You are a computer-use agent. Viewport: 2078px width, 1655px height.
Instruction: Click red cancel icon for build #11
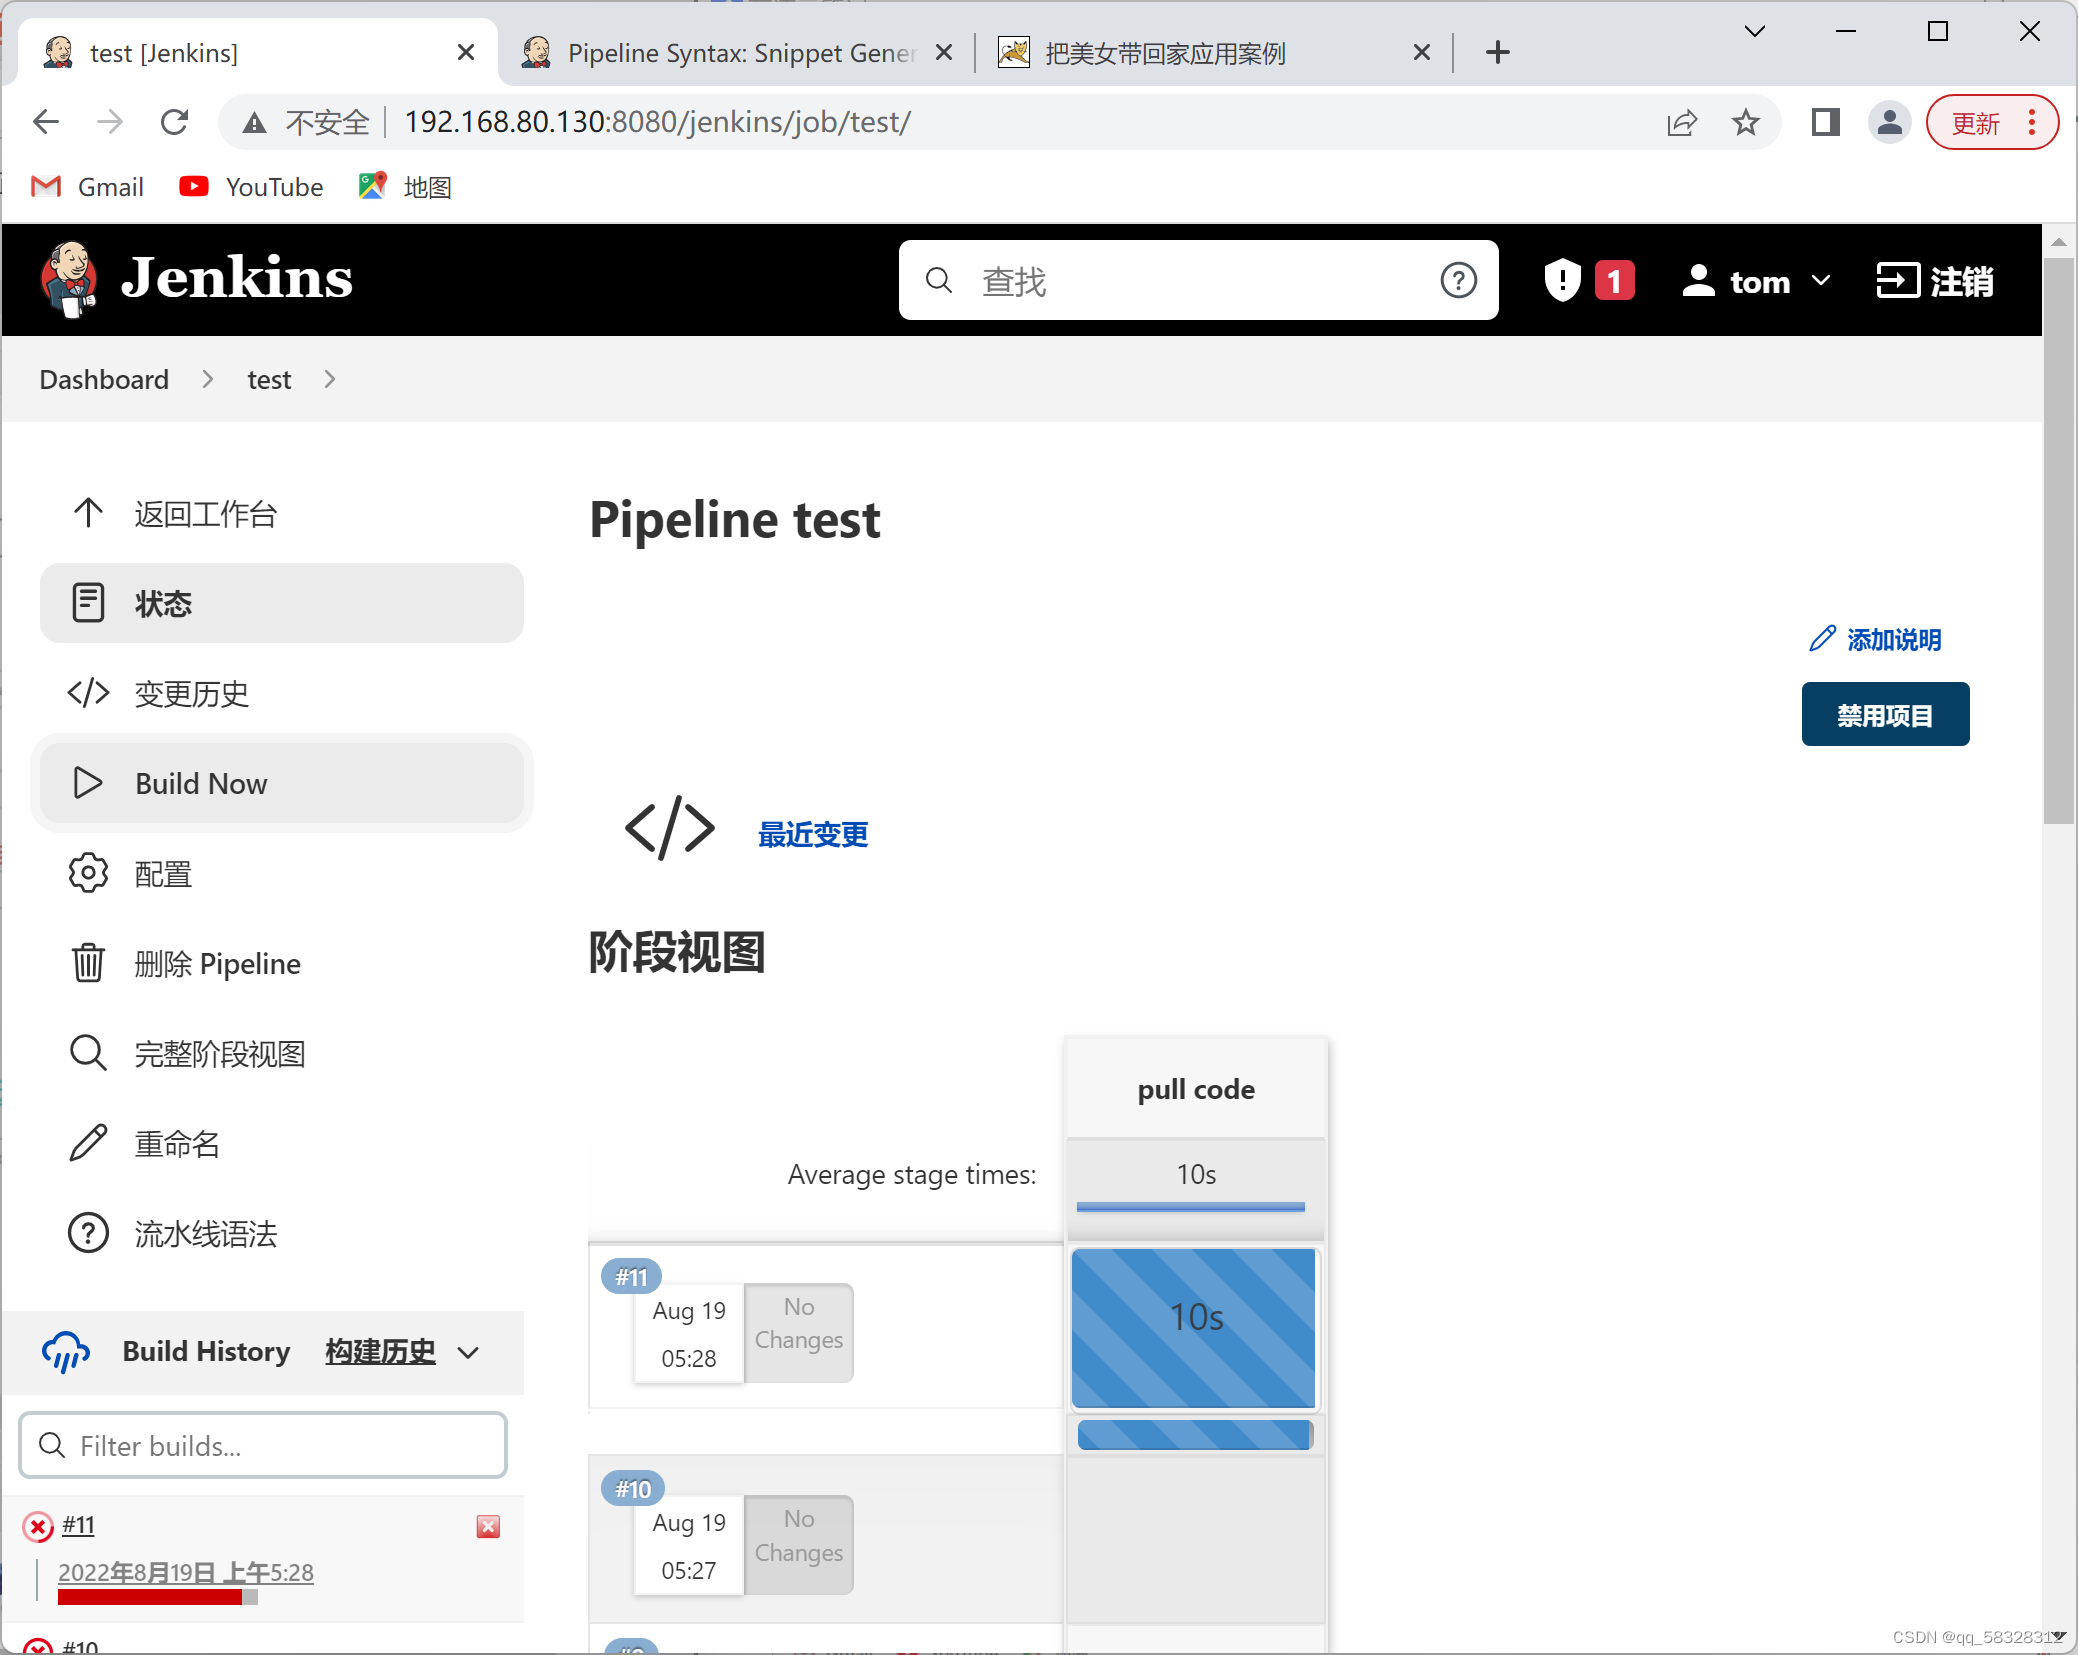(x=488, y=1526)
